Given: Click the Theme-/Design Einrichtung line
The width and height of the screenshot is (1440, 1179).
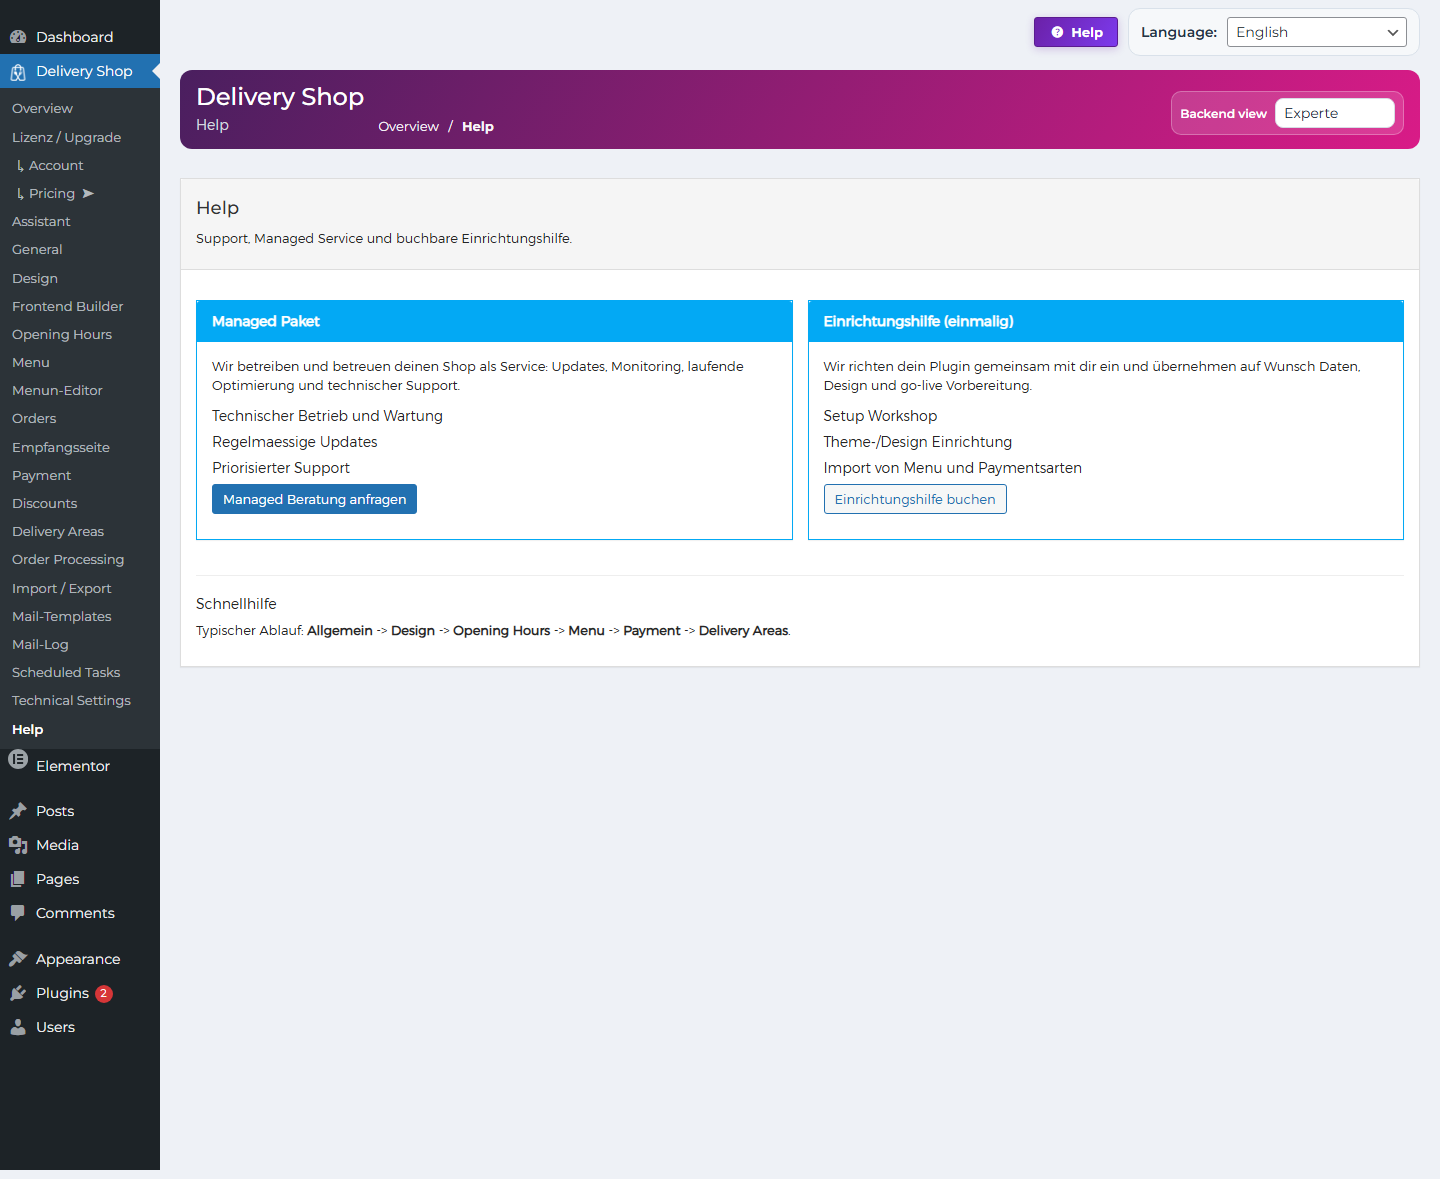Looking at the screenshot, I should tap(918, 442).
